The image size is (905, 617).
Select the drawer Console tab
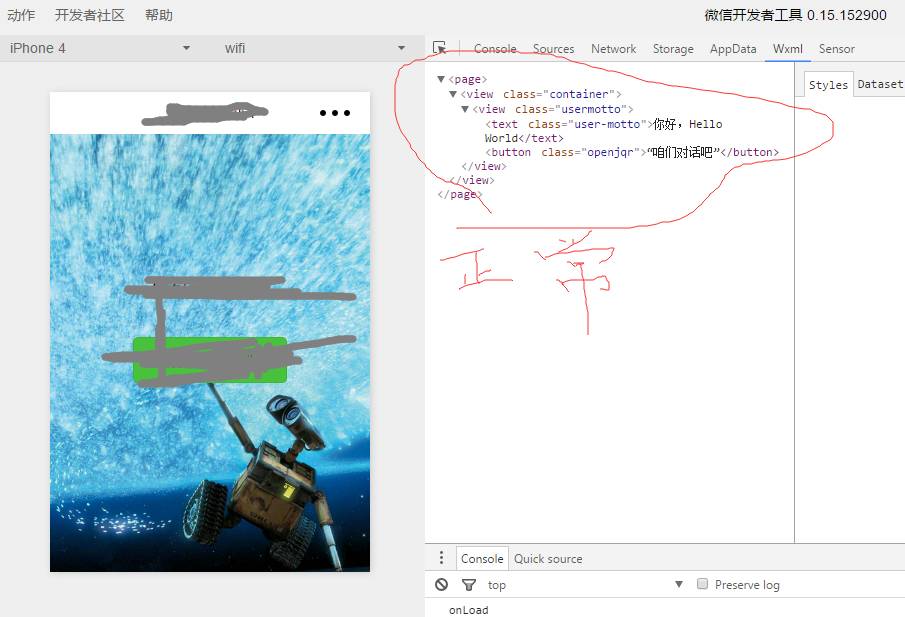[482, 559]
